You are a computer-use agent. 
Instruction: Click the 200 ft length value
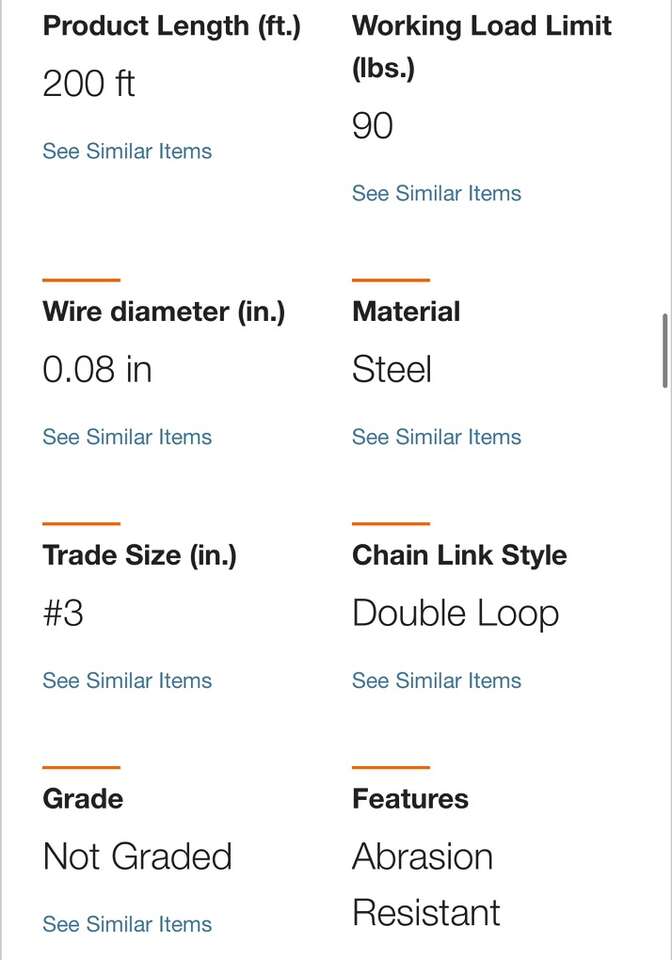pyautogui.click(x=88, y=84)
